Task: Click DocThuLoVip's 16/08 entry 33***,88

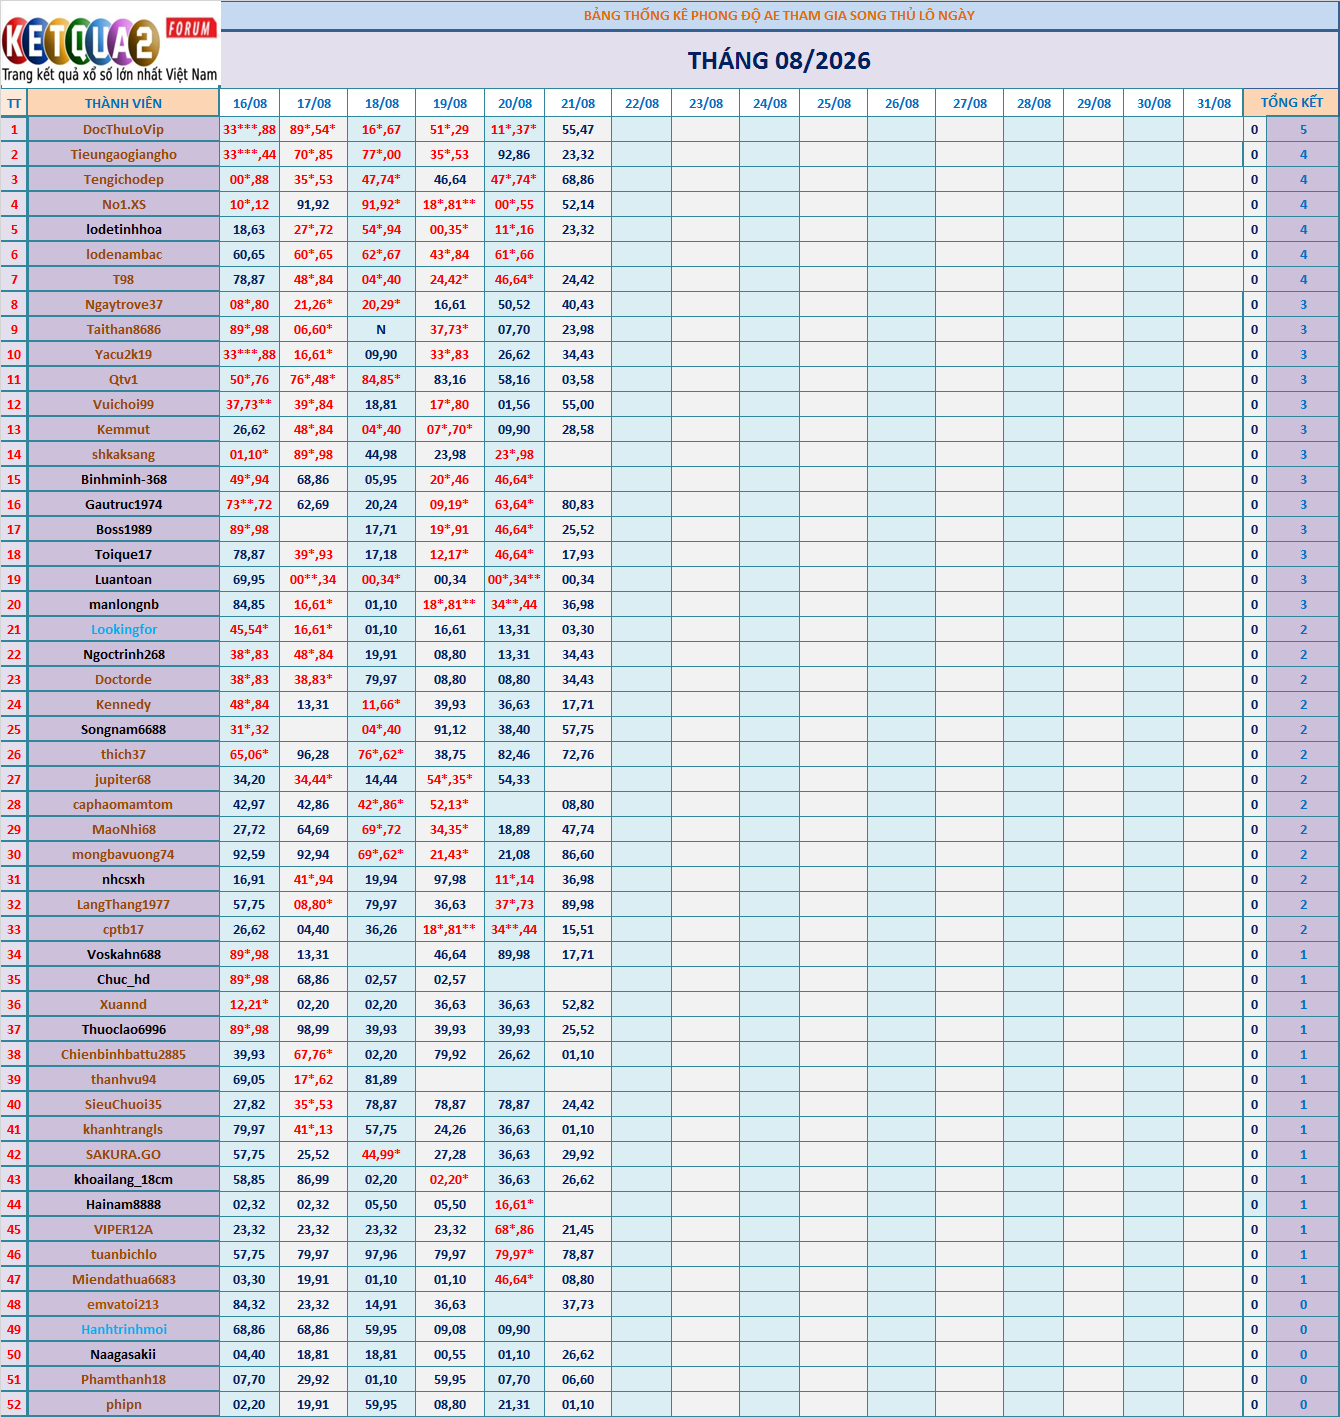Action: [249, 129]
